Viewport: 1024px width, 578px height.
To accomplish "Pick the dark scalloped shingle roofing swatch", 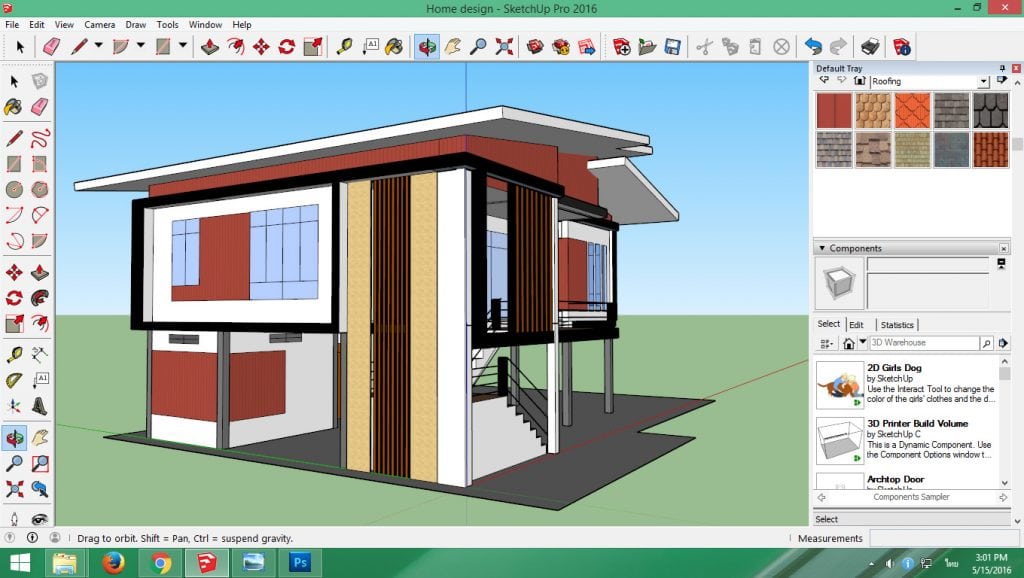I will [x=991, y=110].
